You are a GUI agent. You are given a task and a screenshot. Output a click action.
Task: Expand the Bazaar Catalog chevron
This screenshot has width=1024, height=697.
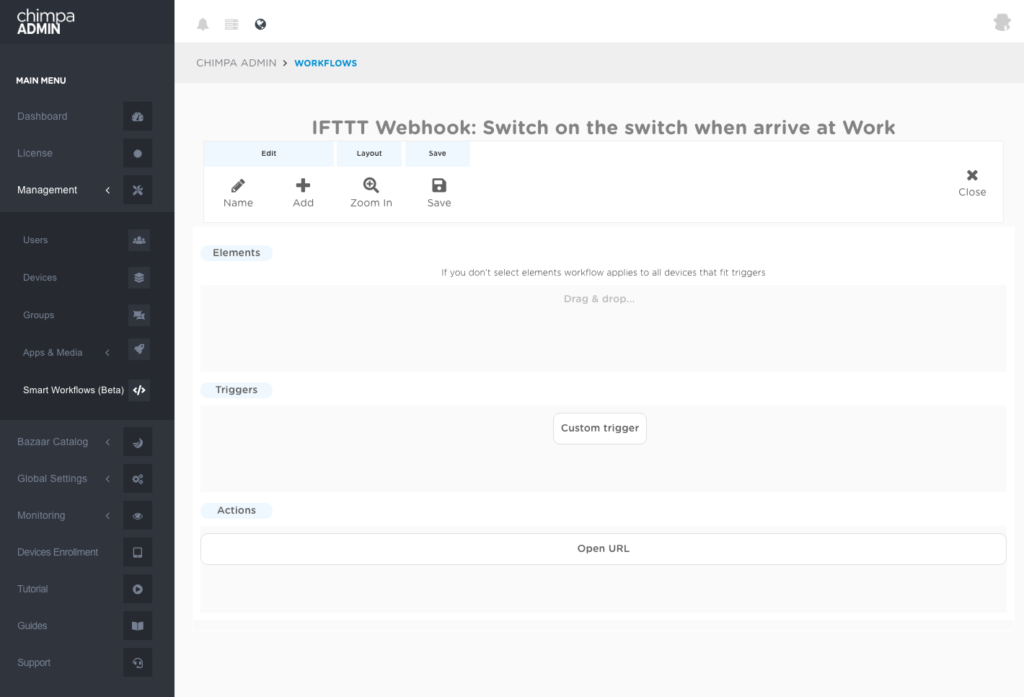click(x=108, y=442)
